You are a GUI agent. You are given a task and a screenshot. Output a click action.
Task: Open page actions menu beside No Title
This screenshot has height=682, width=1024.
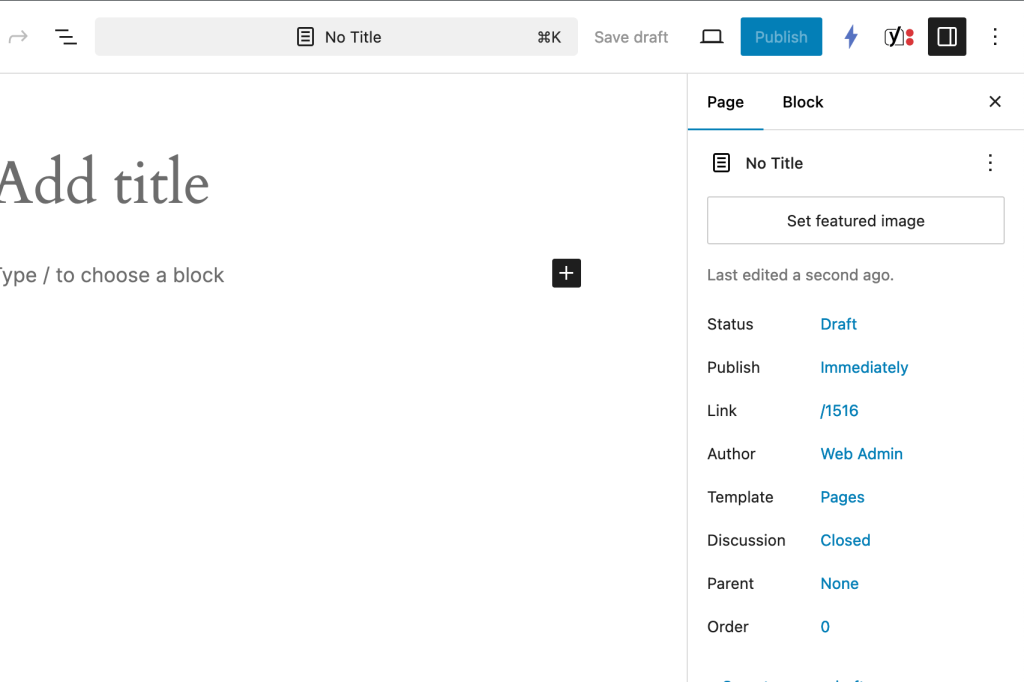click(990, 163)
